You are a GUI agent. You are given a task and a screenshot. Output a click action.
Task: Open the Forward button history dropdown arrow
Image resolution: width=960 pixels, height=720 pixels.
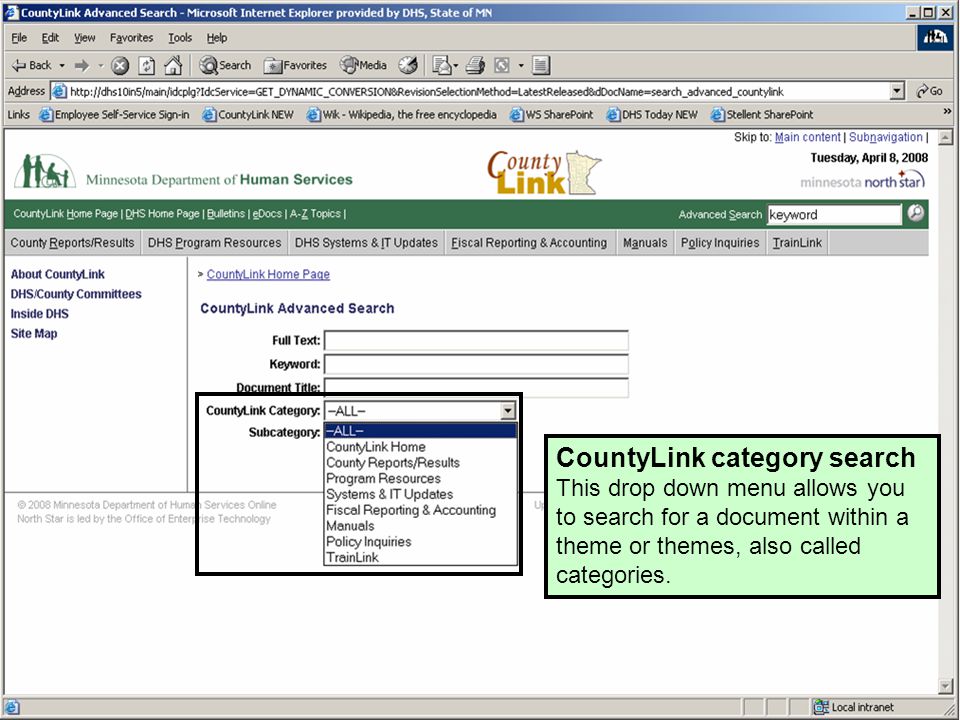100,66
